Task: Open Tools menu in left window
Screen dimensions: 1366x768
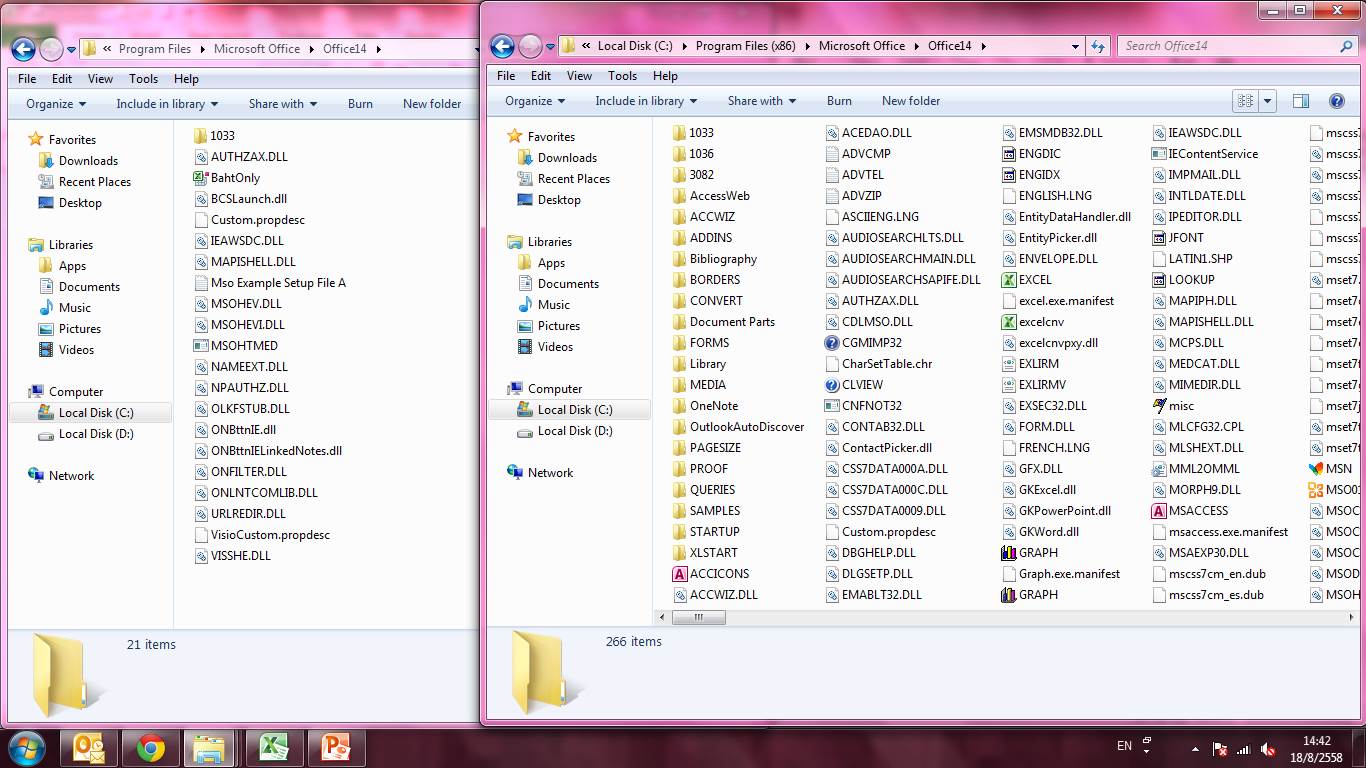Action: click(143, 79)
